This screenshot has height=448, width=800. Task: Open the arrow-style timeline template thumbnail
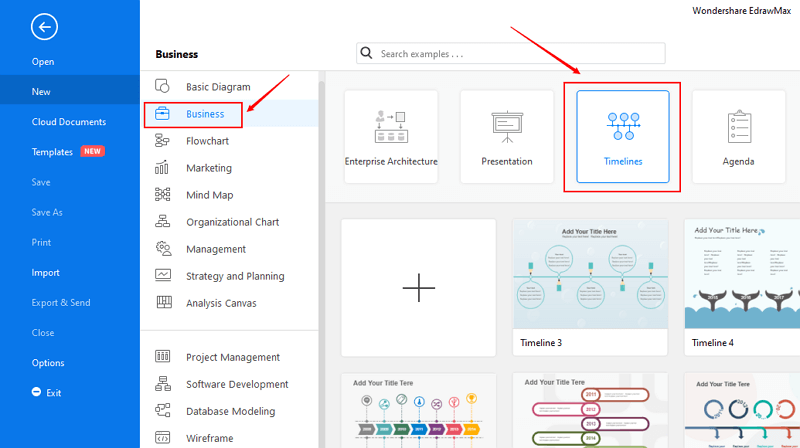pos(418,411)
